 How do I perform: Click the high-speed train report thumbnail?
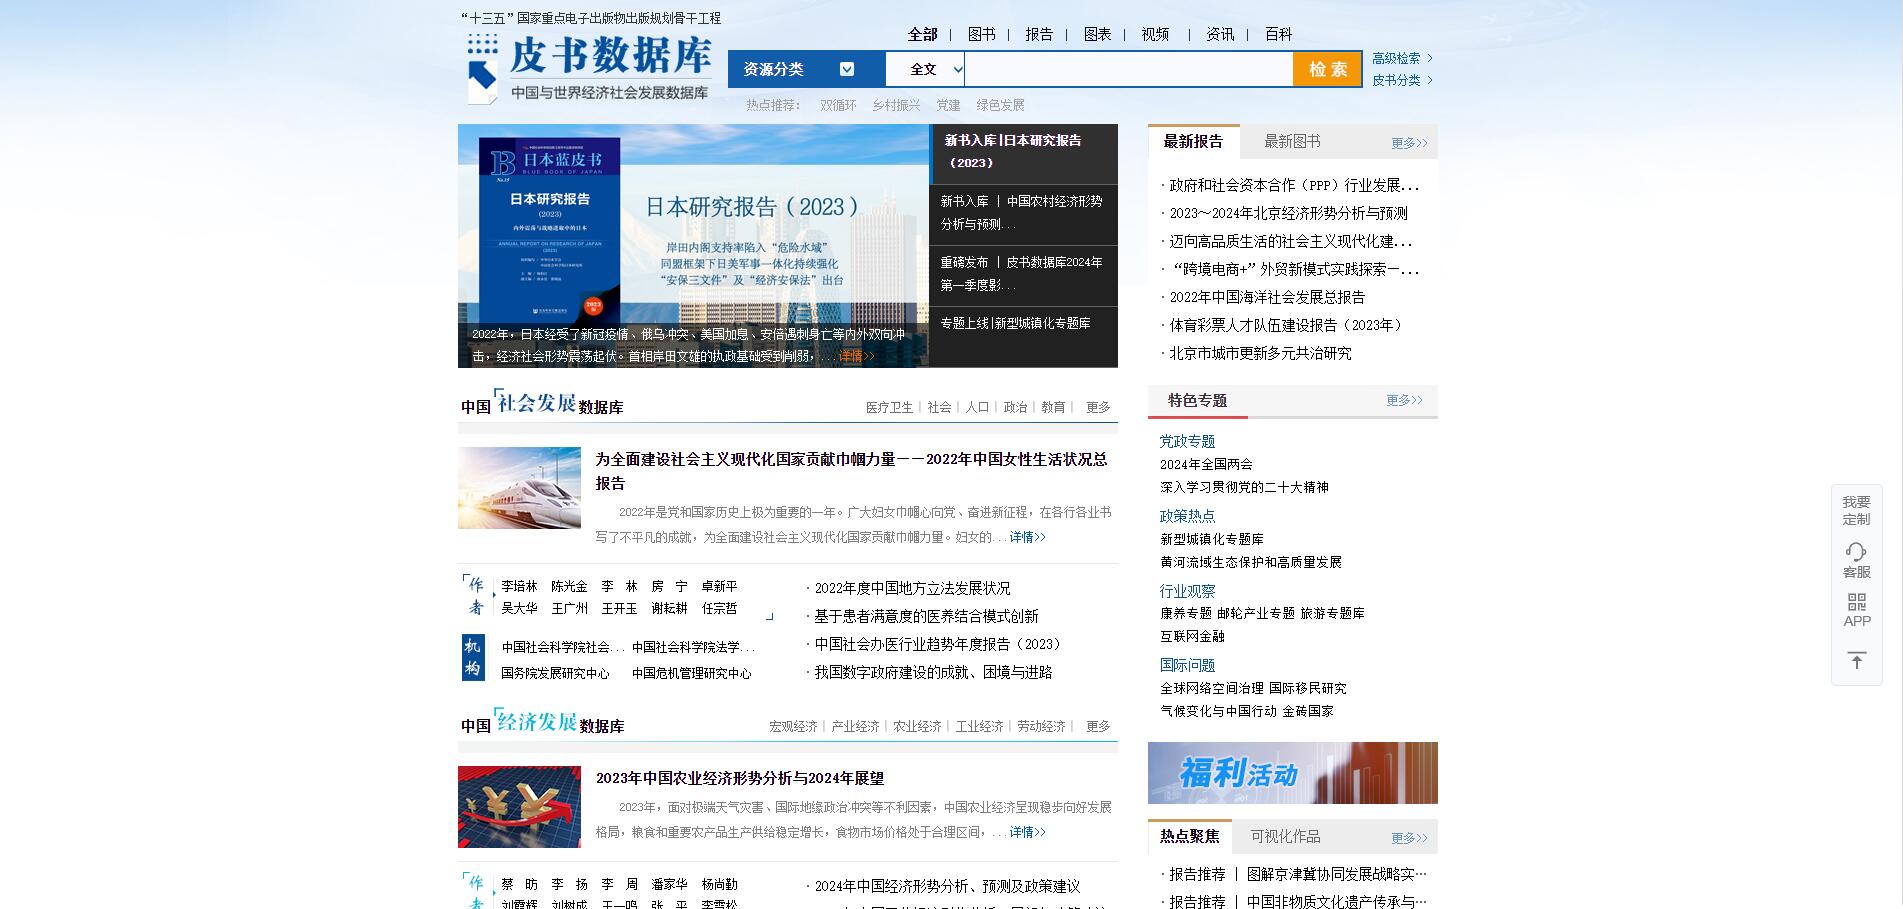(519, 488)
